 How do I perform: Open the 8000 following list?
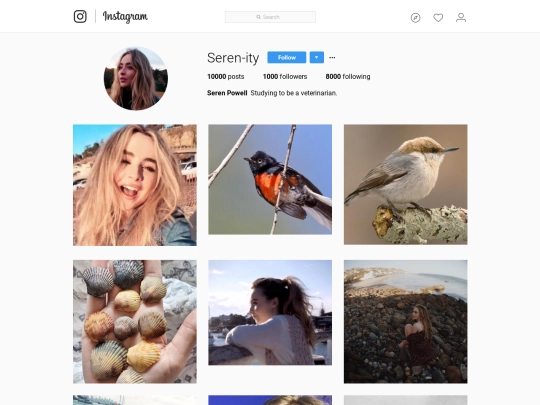tap(348, 76)
